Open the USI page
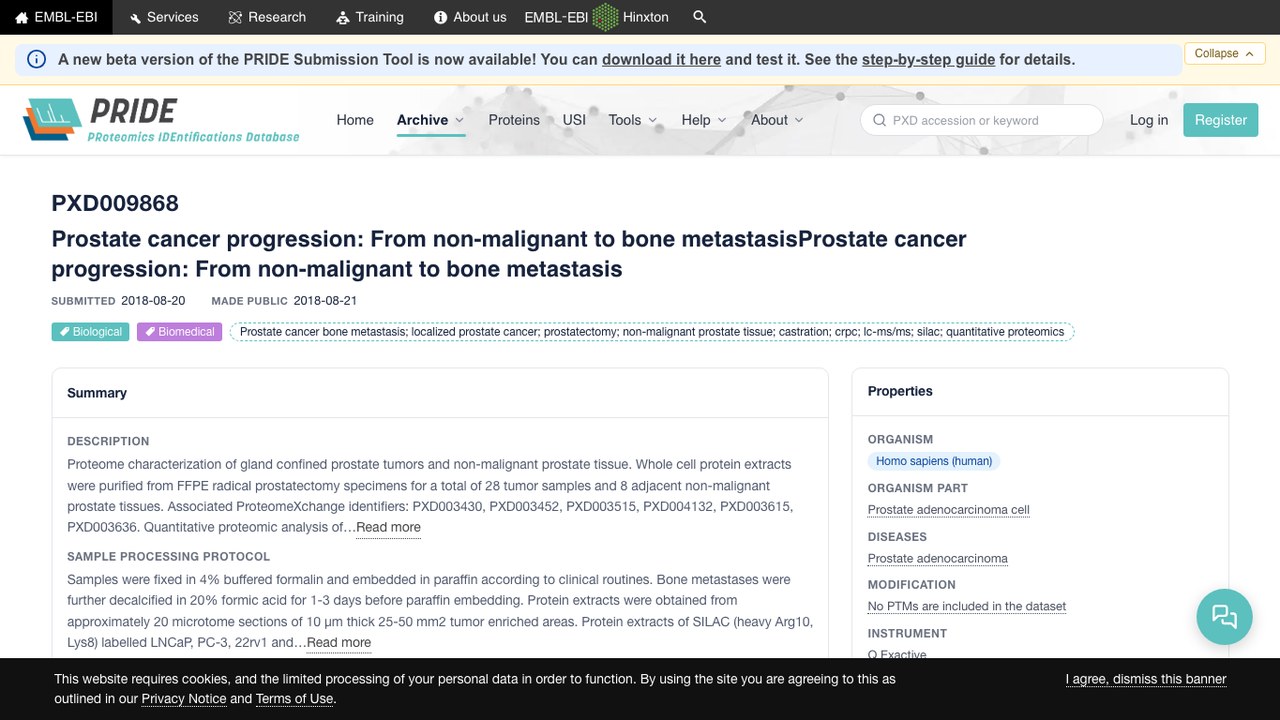This screenshot has height=720, width=1280. (x=574, y=120)
